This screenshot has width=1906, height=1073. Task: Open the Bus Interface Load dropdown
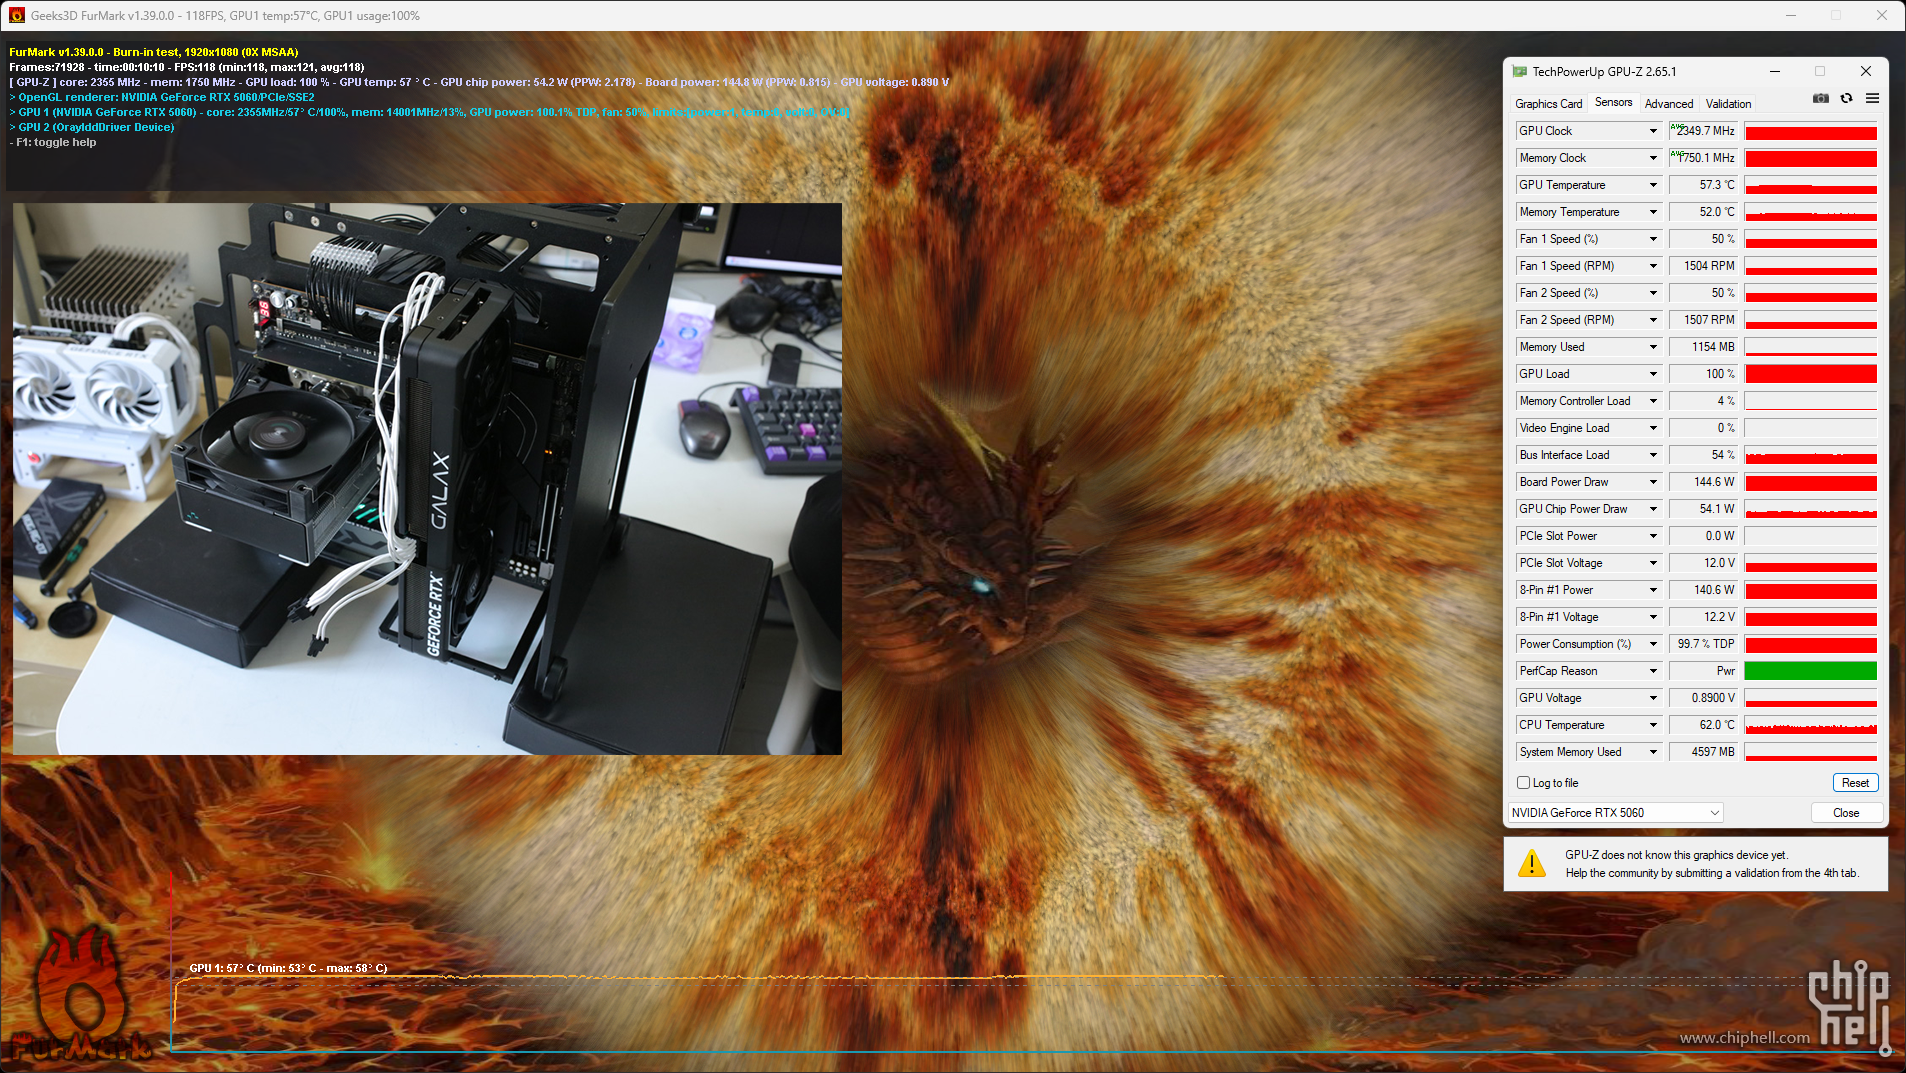pos(1653,455)
